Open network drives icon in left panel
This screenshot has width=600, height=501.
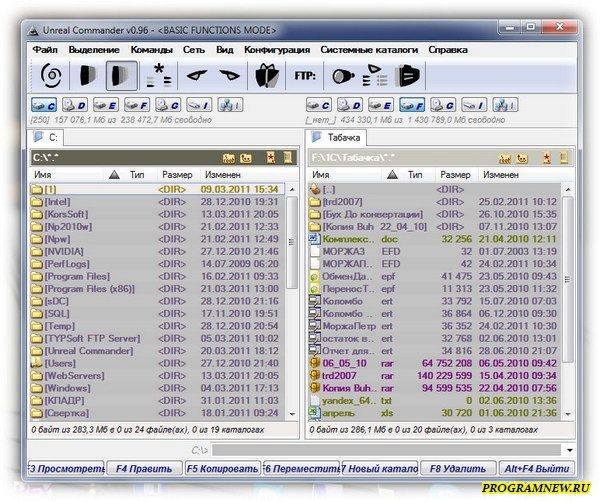[230, 105]
